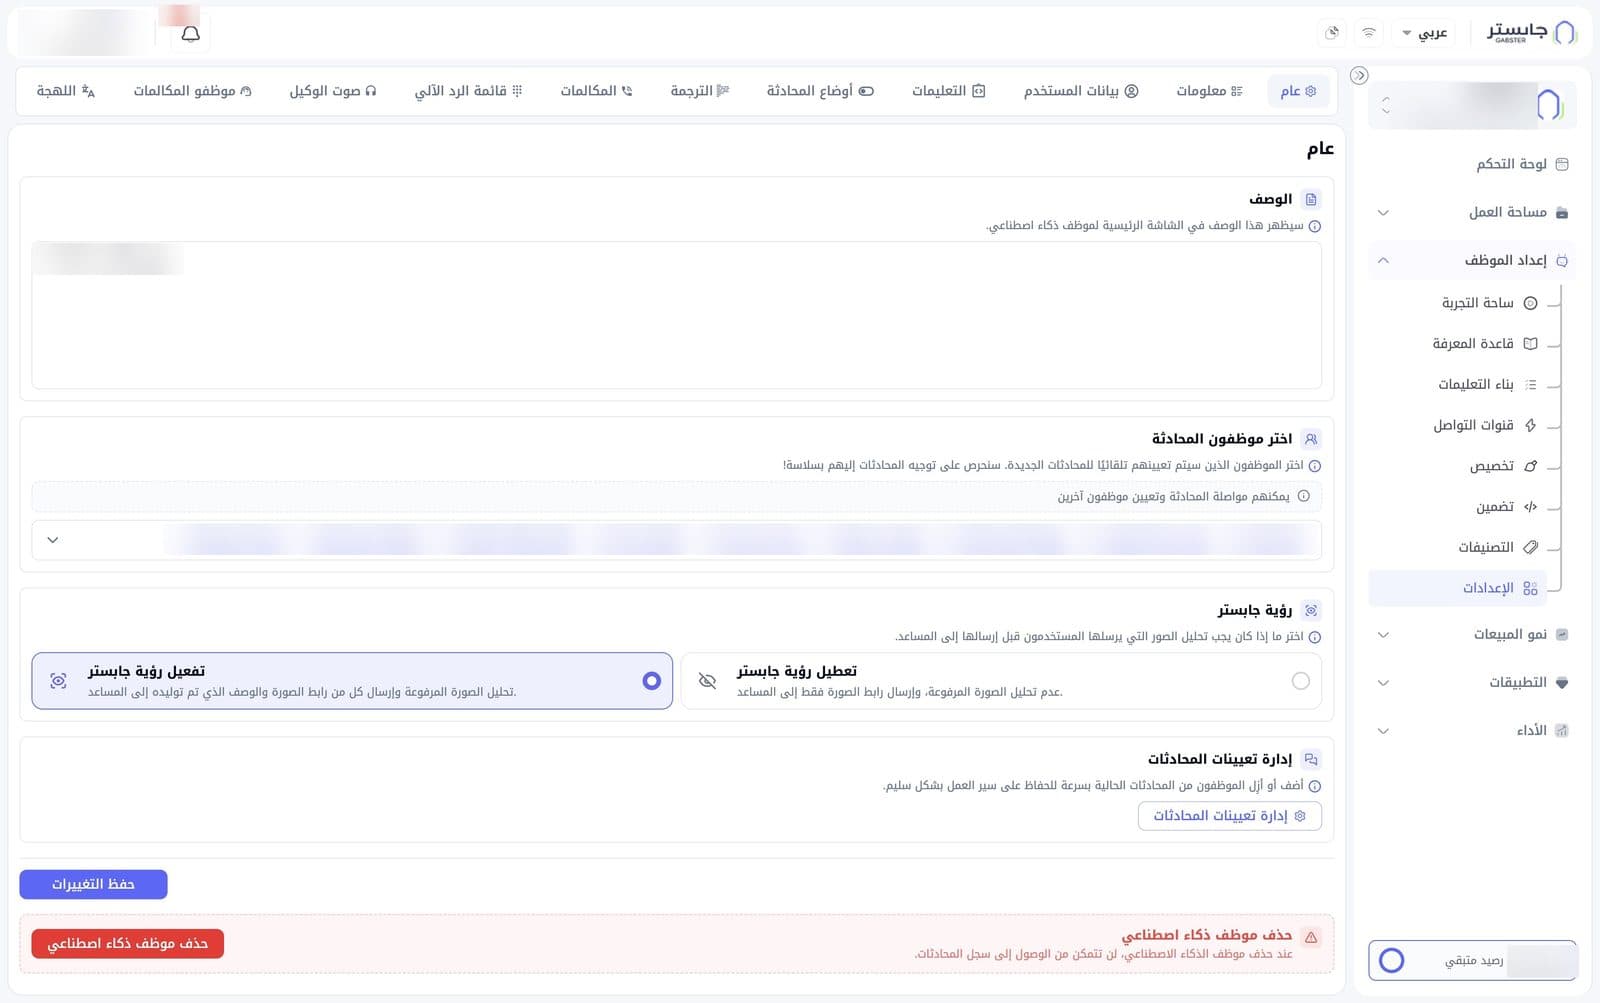The image size is (1600, 1003).
Task: Open بناء التعليمات in sidebar
Action: click(1487, 384)
